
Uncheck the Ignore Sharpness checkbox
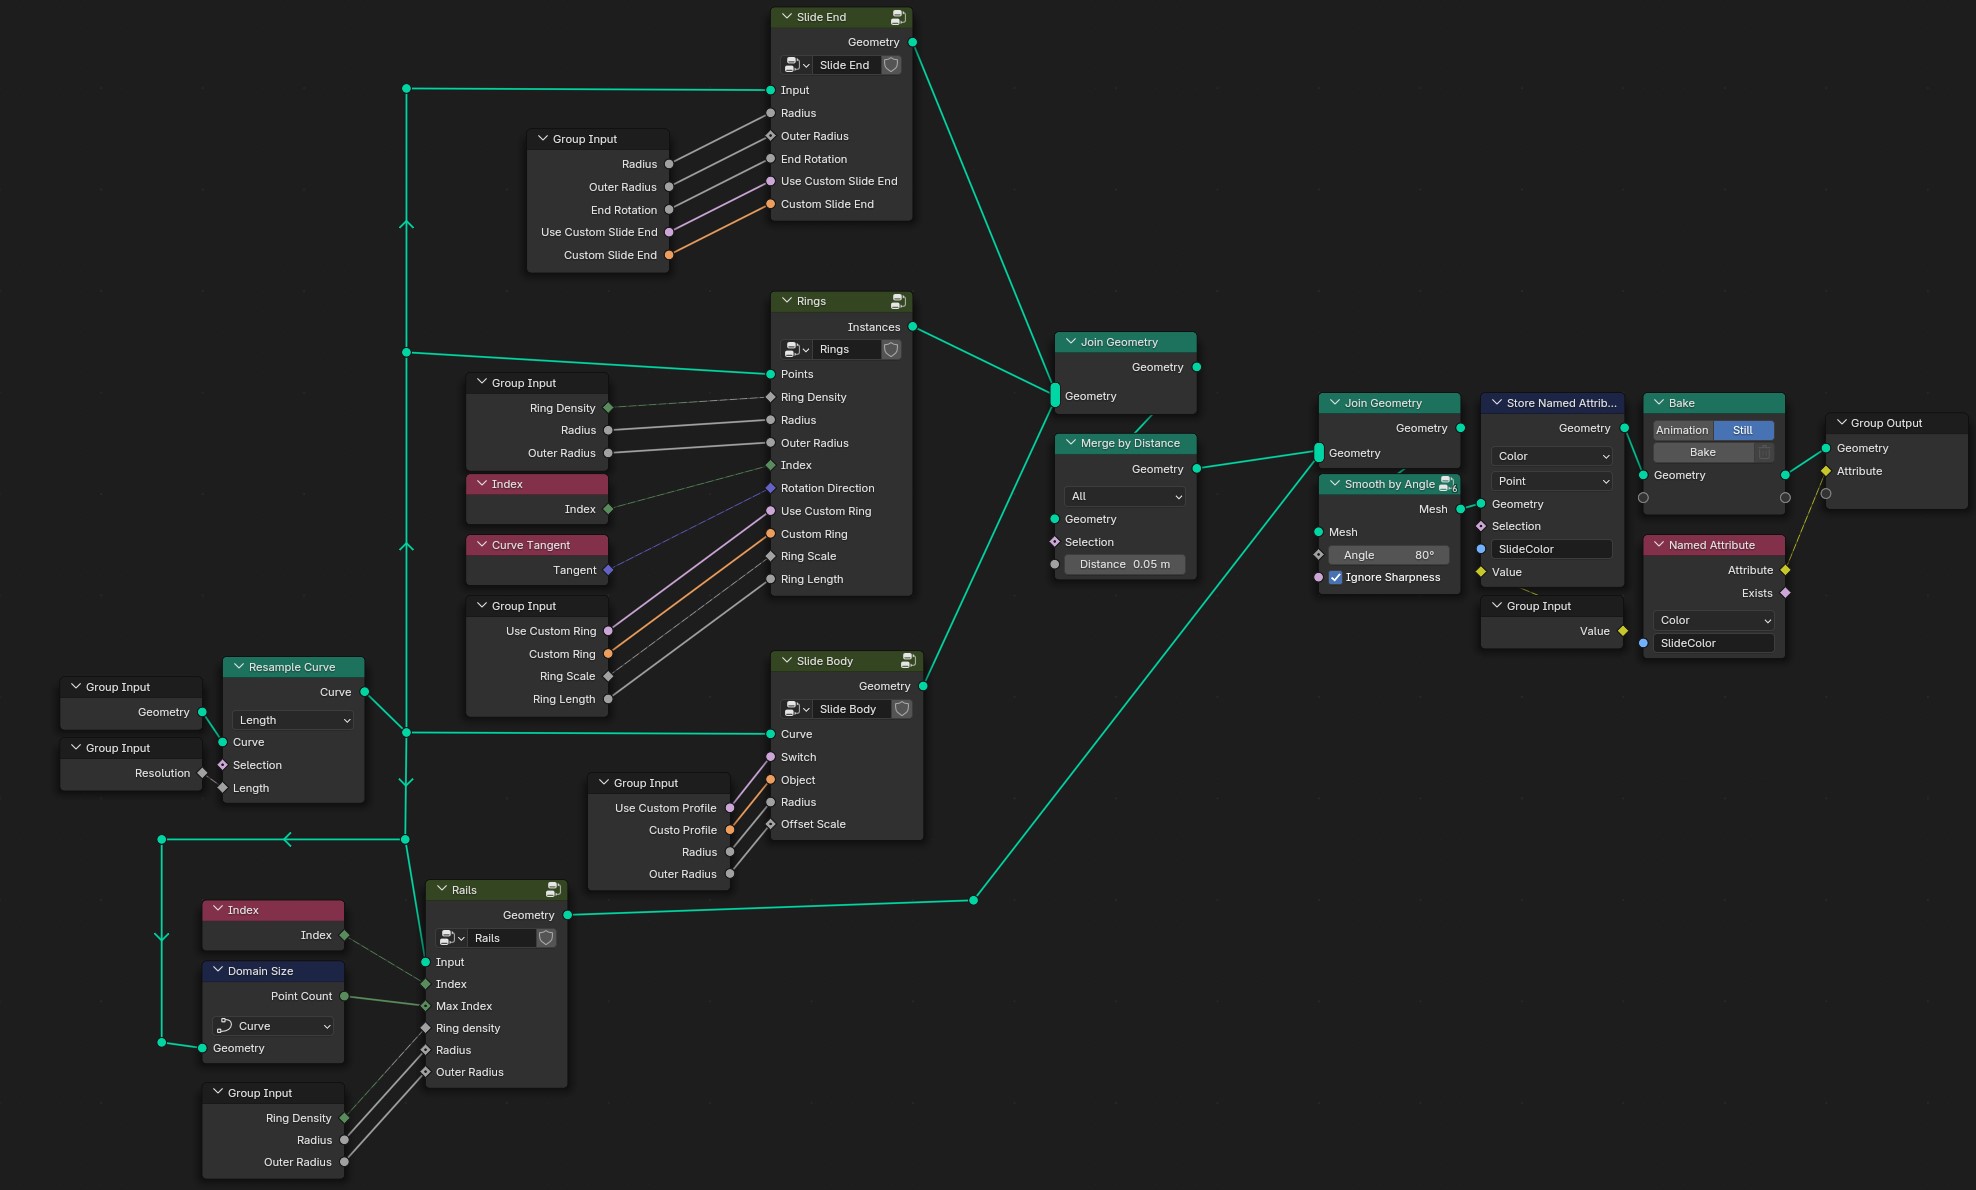click(1335, 577)
